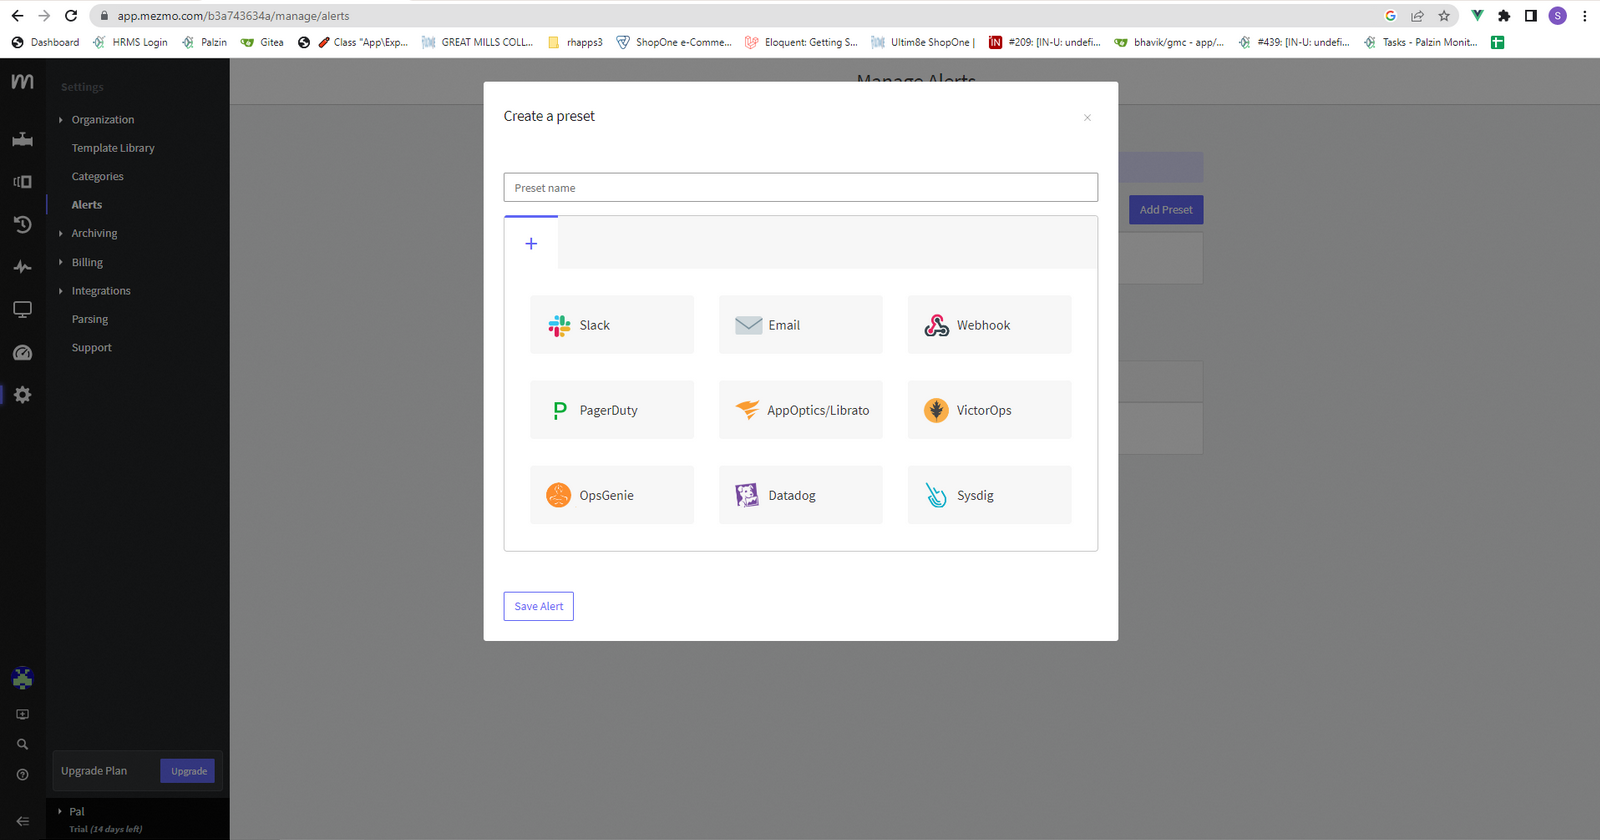
Task: Click the Upgrade button
Action: (x=188, y=771)
